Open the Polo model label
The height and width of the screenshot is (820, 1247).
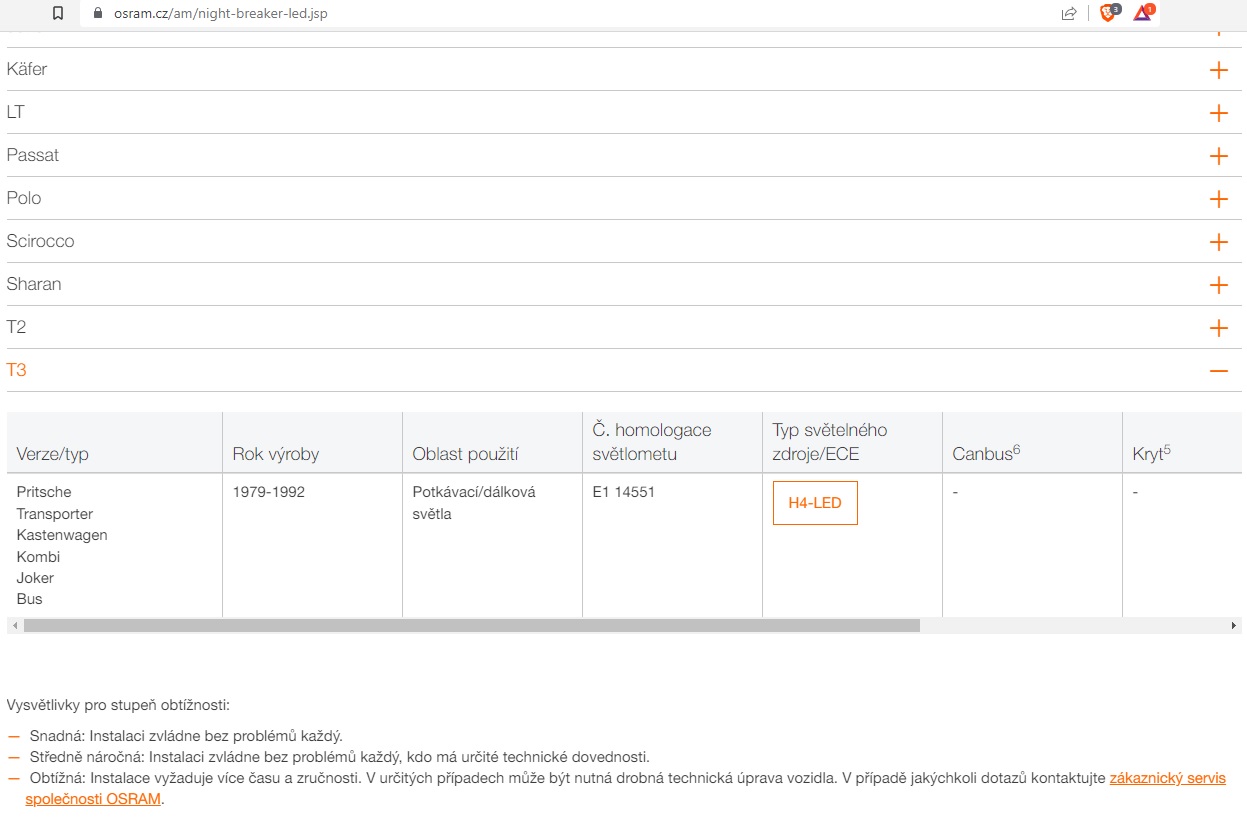click(24, 198)
